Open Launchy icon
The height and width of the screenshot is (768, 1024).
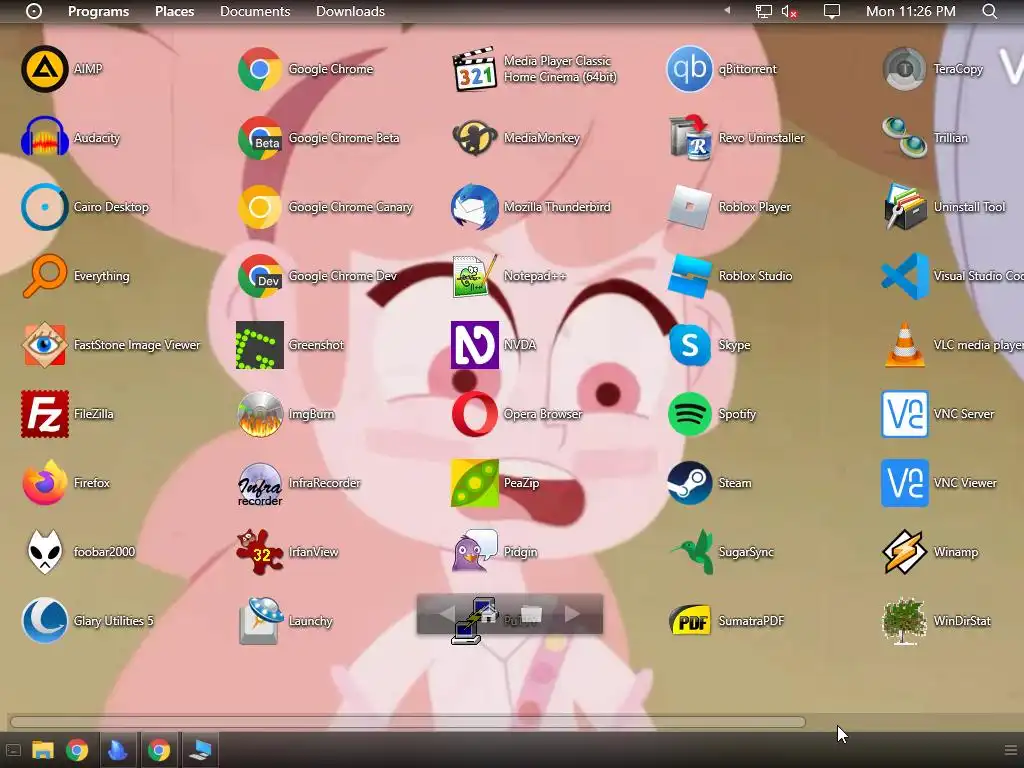[x=259, y=621]
